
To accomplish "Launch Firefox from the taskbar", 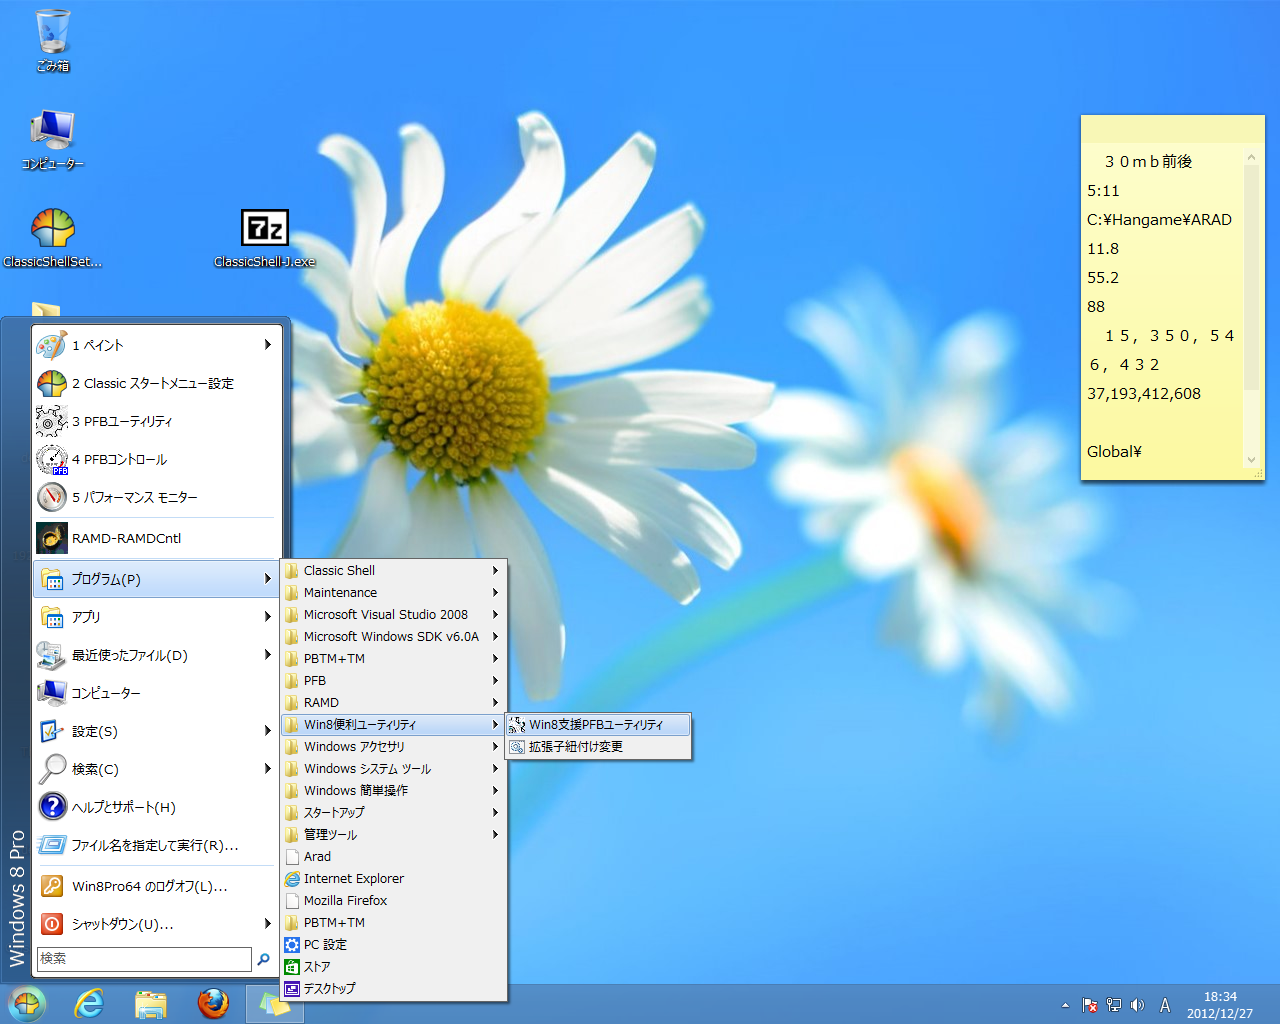I will point(213,1003).
